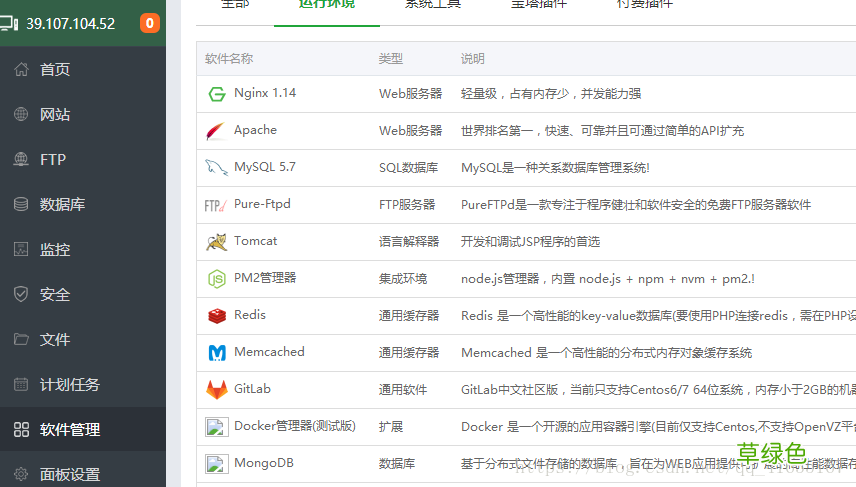Click the 语言解释器 type cell
This screenshot has width=856, height=487.
click(x=409, y=242)
